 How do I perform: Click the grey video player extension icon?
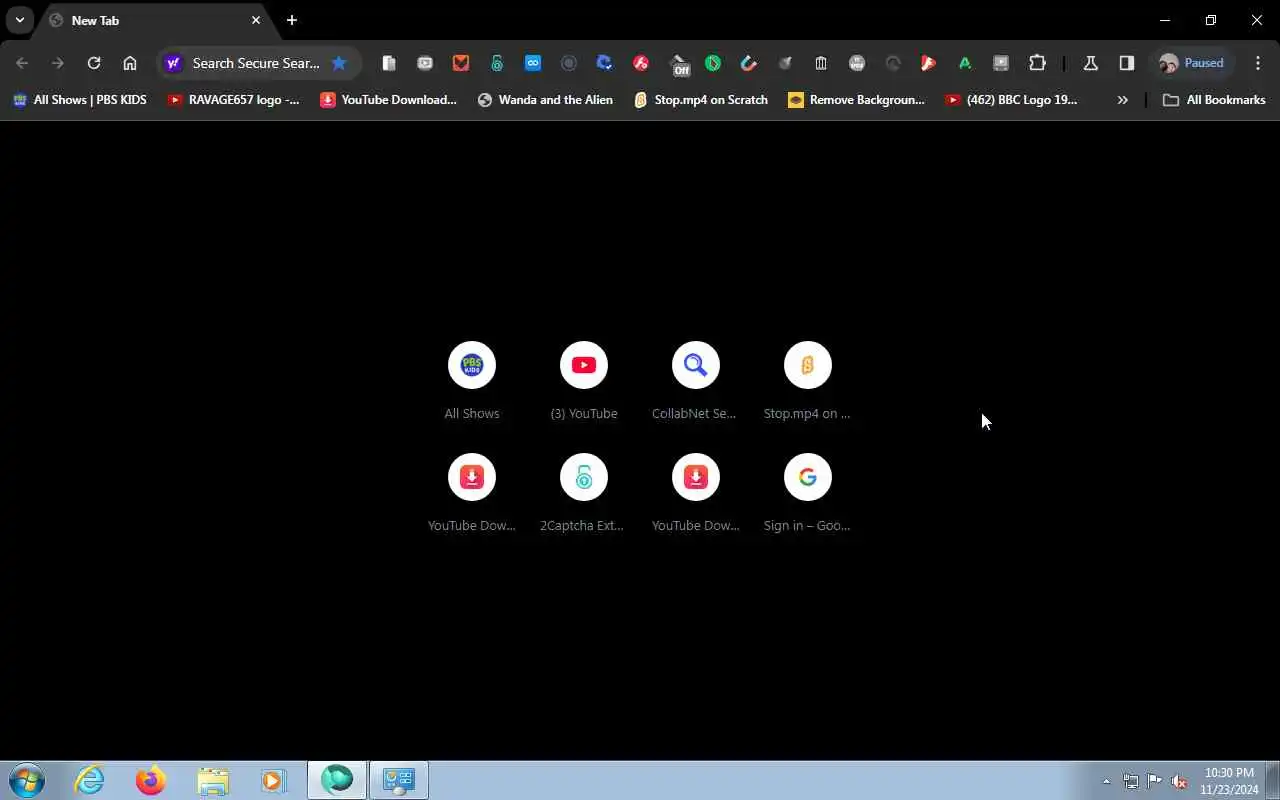click(425, 63)
